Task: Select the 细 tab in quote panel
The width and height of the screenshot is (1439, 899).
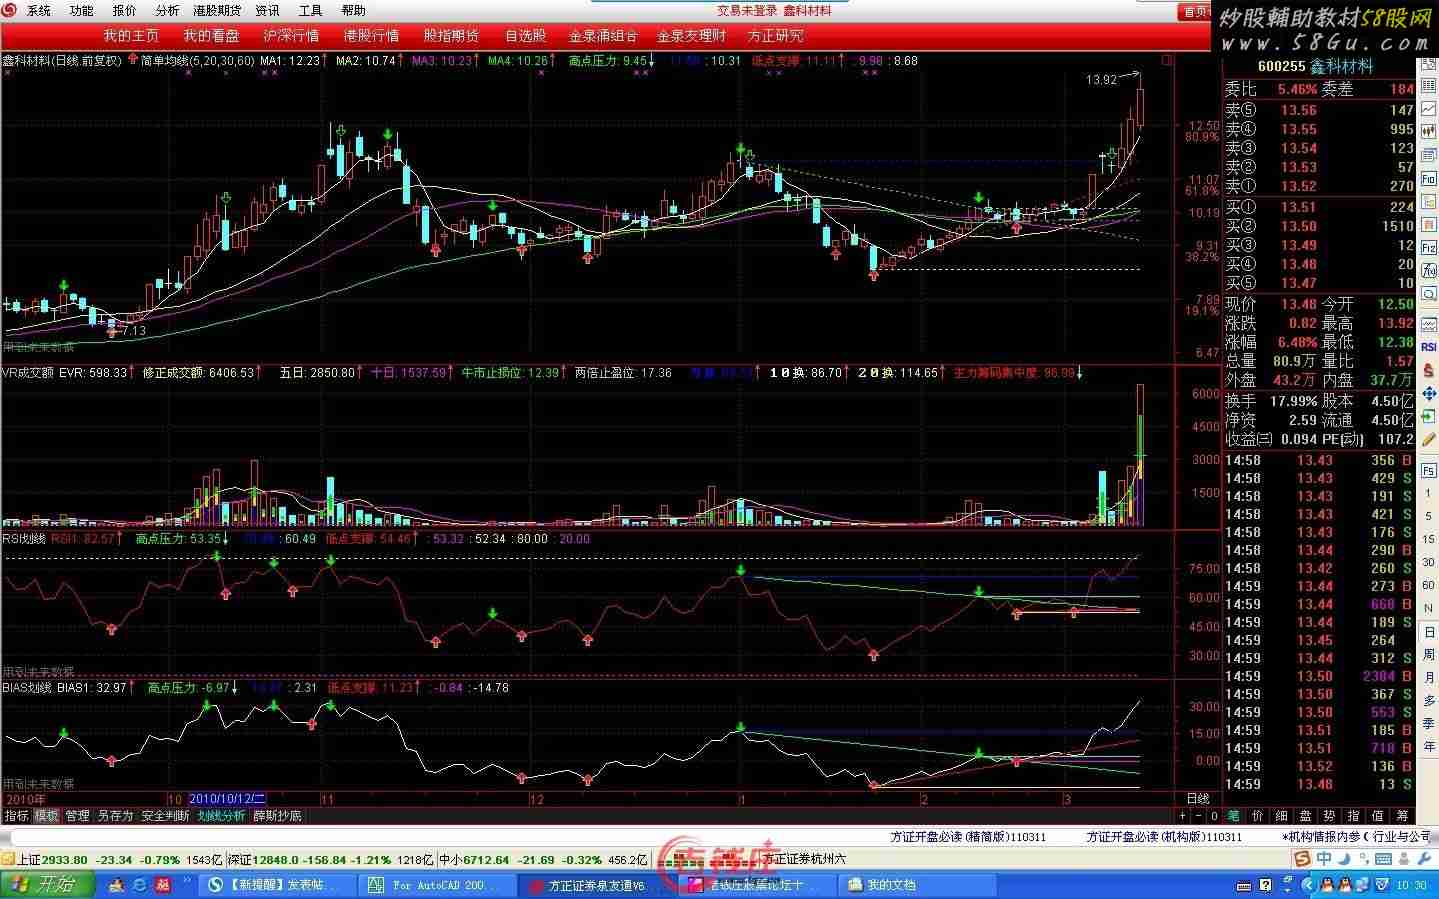Action: coord(1281,816)
